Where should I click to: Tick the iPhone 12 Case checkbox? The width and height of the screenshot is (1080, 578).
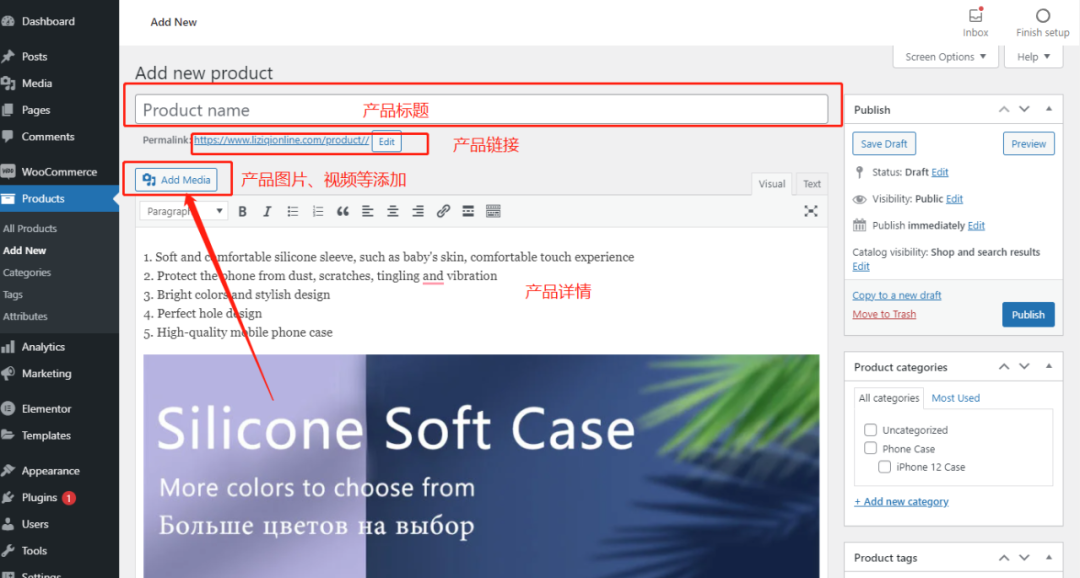tap(884, 467)
